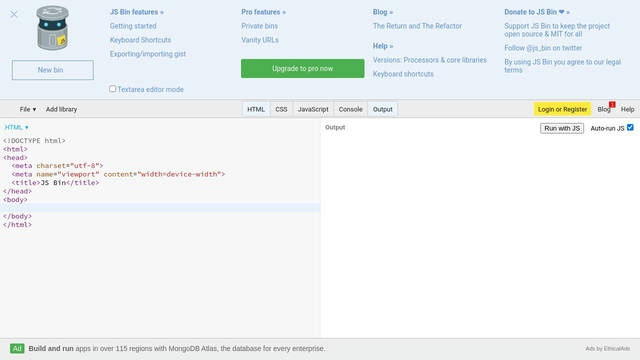
Task: Click Run with JS button
Action: (562, 128)
